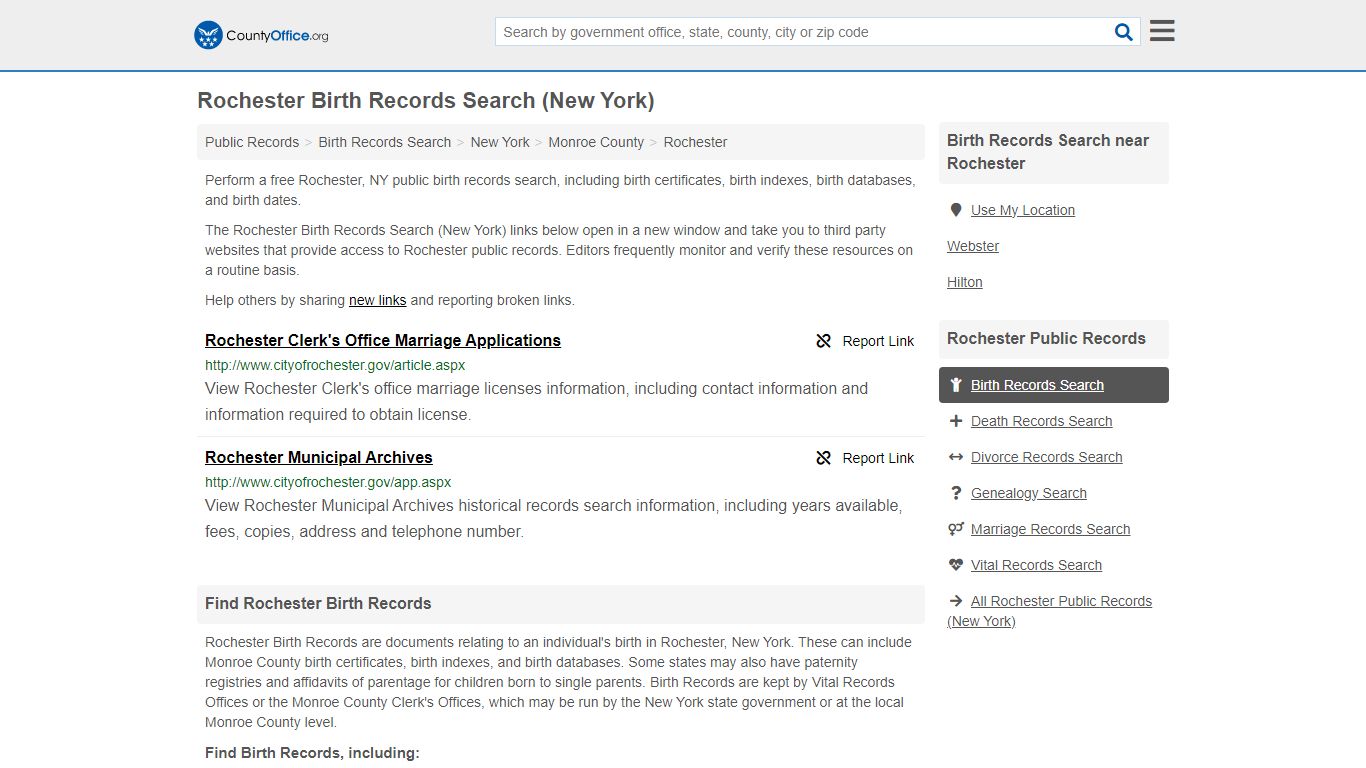1366x768 pixels.
Task: Click the arrow icon by All Rochester Public Records
Action: 956,601
